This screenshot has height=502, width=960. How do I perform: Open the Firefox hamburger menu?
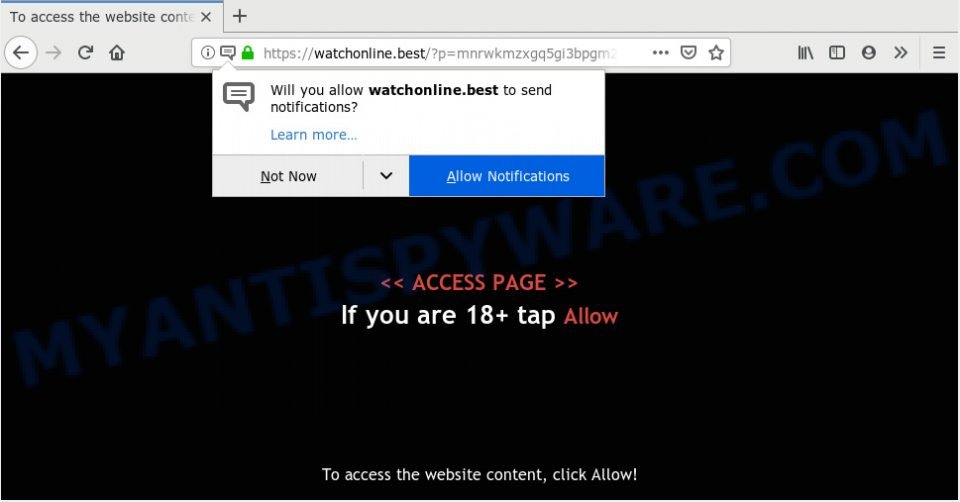click(x=939, y=53)
